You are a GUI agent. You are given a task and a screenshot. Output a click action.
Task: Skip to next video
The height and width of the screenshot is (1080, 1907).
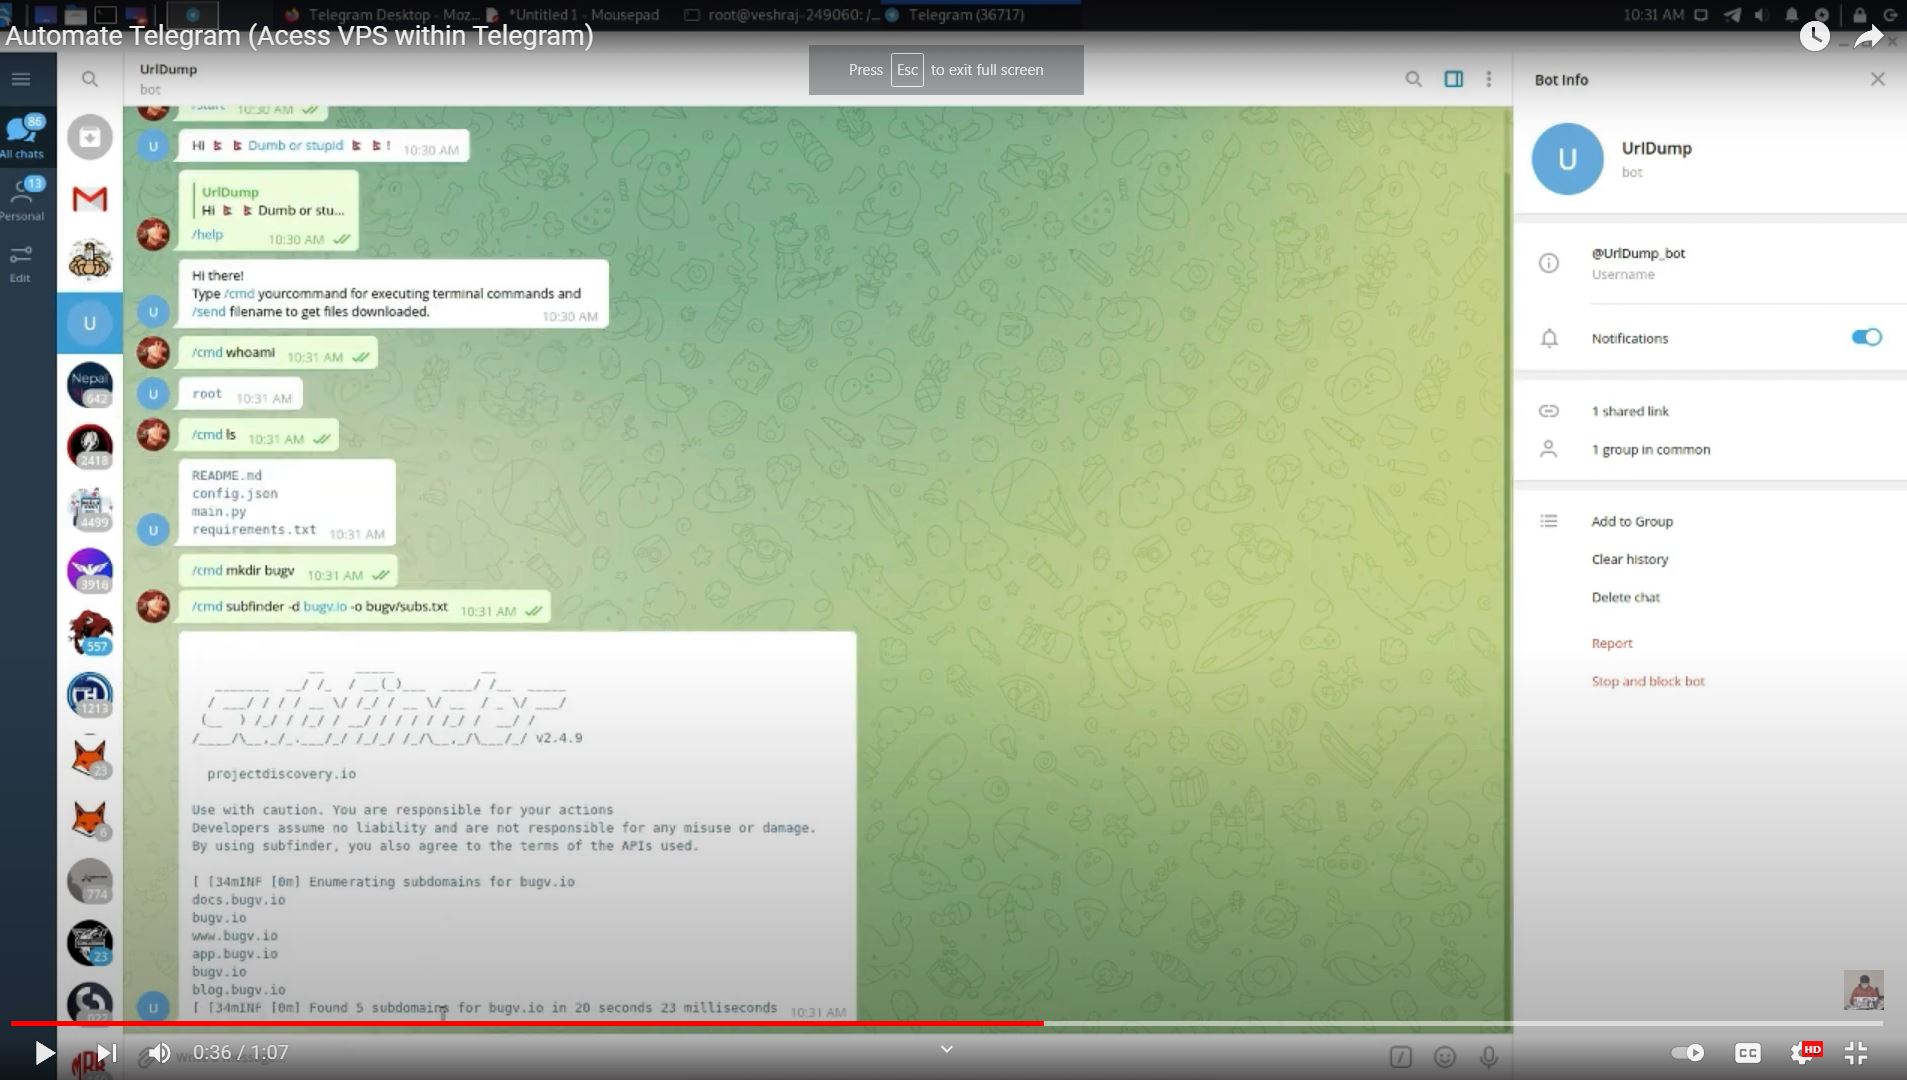(x=106, y=1053)
